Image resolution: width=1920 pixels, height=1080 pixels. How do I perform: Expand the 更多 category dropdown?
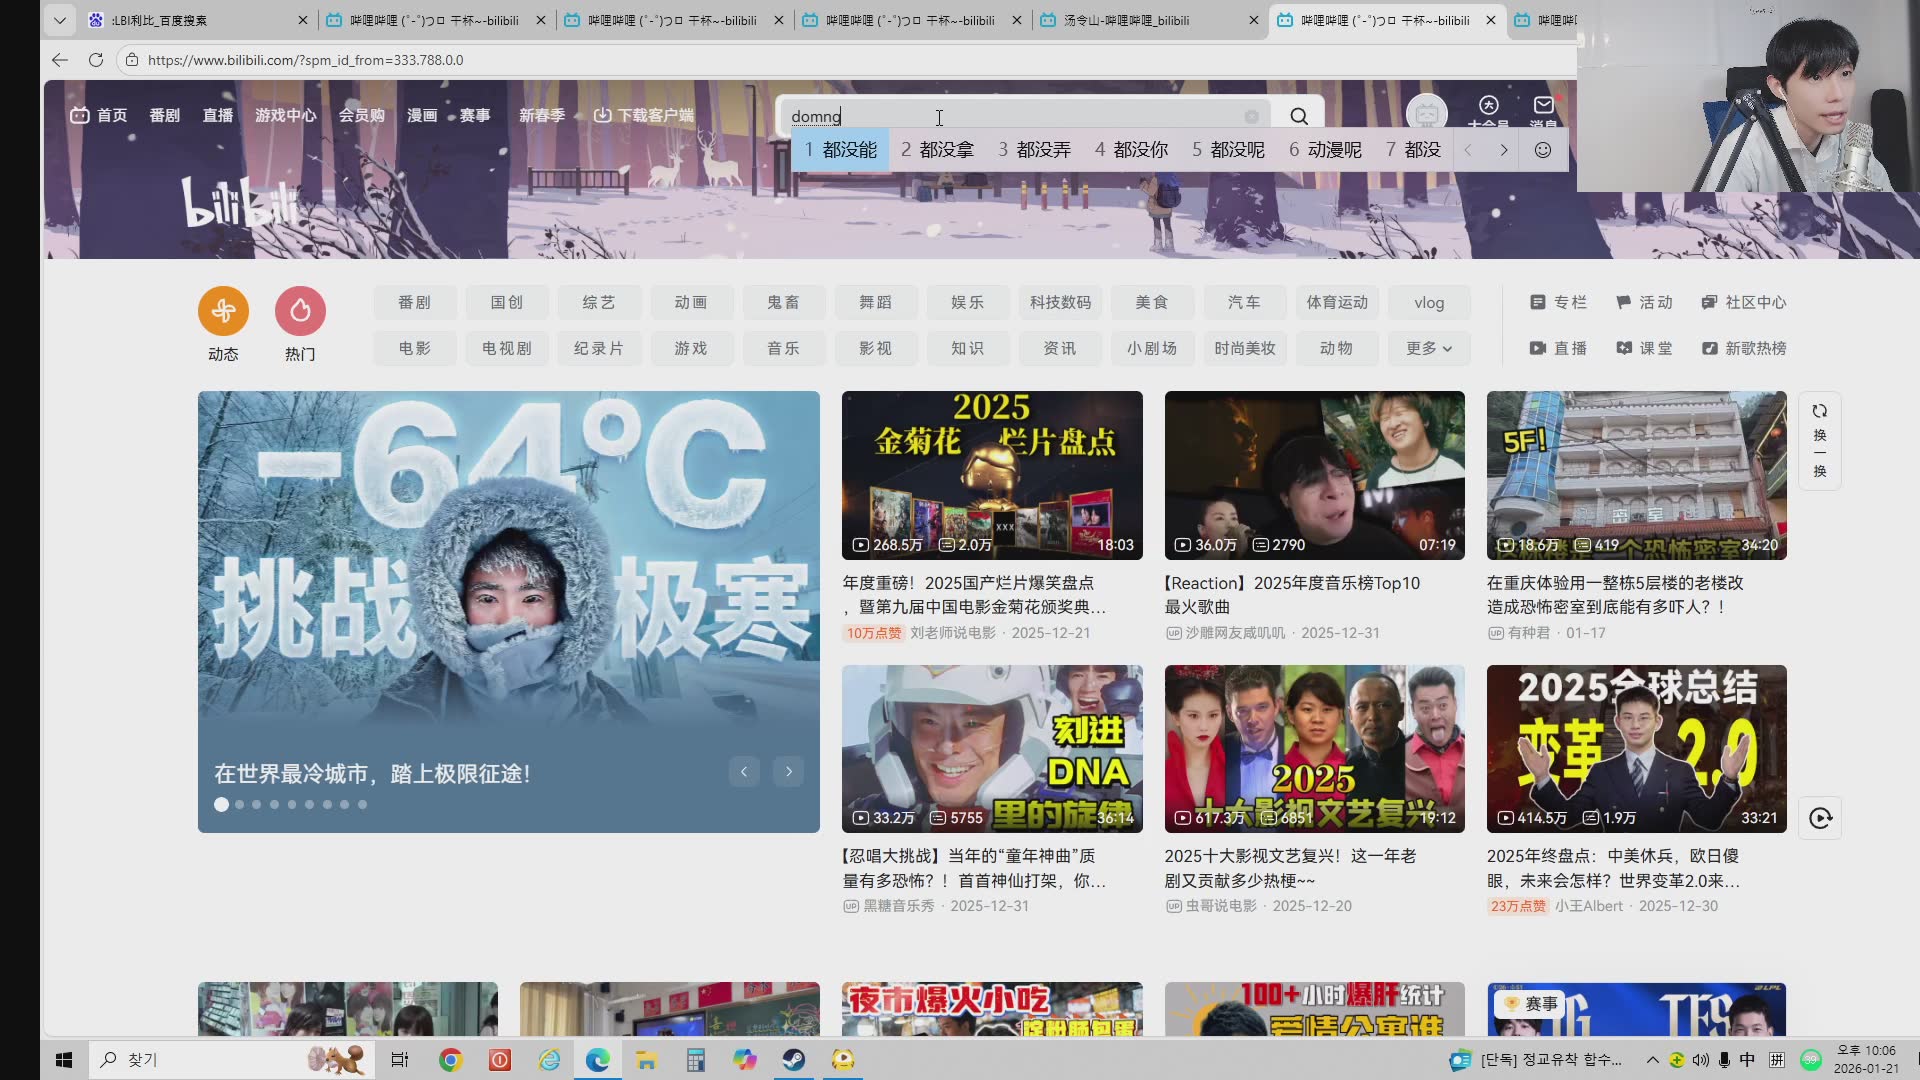coord(1428,348)
